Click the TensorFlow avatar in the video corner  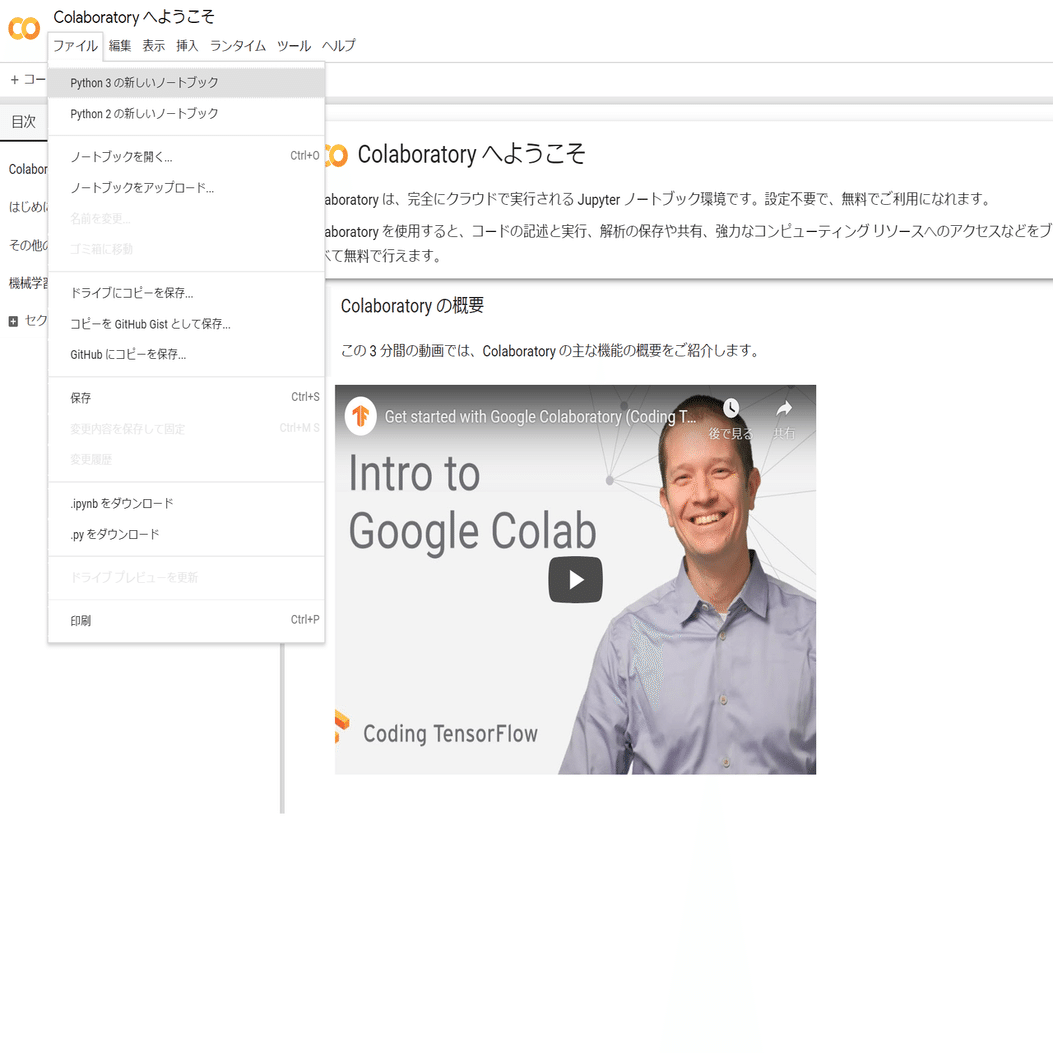(x=360, y=415)
